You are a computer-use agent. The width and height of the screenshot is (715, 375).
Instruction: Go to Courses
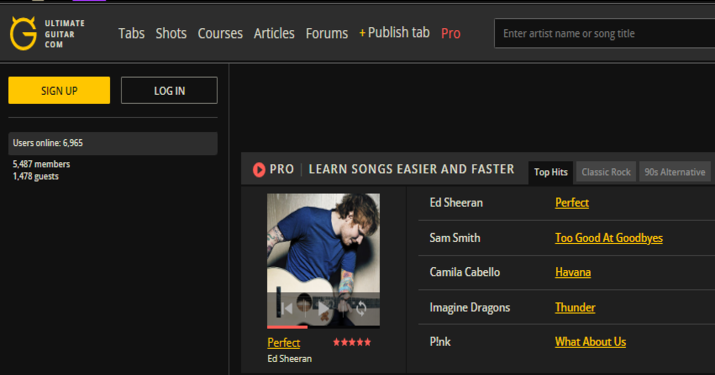tap(220, 33)
